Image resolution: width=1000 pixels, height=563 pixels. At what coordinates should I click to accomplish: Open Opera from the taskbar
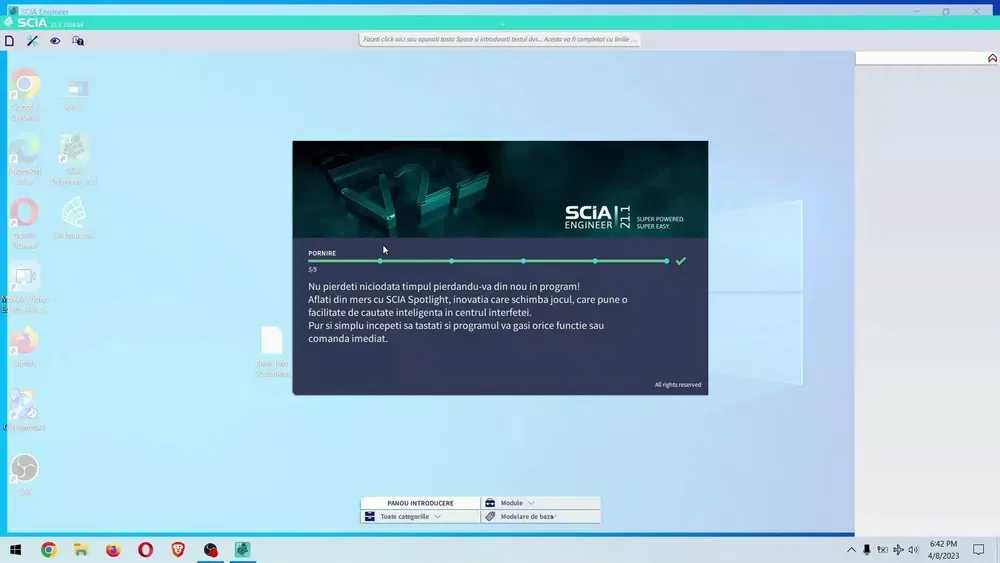(x=145, y=550)
